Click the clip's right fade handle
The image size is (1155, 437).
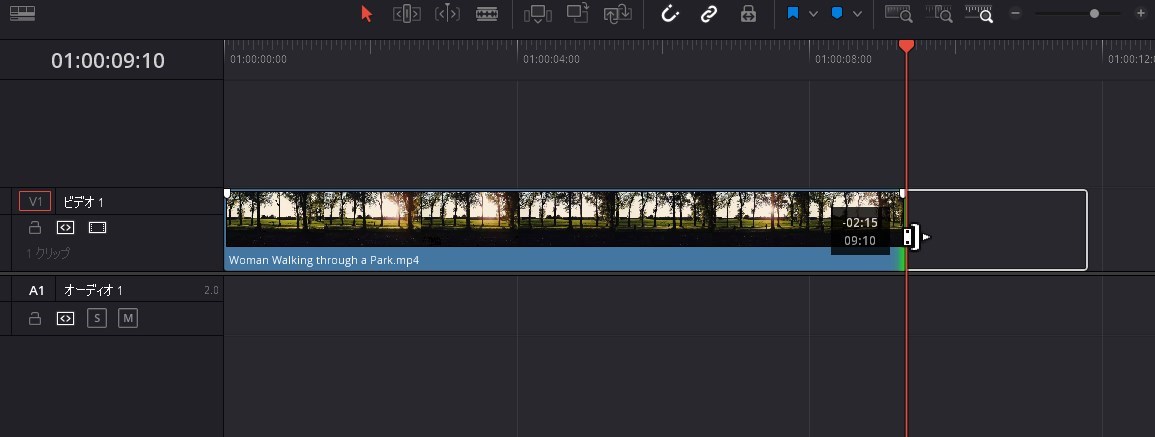click(x=903, y=193)
